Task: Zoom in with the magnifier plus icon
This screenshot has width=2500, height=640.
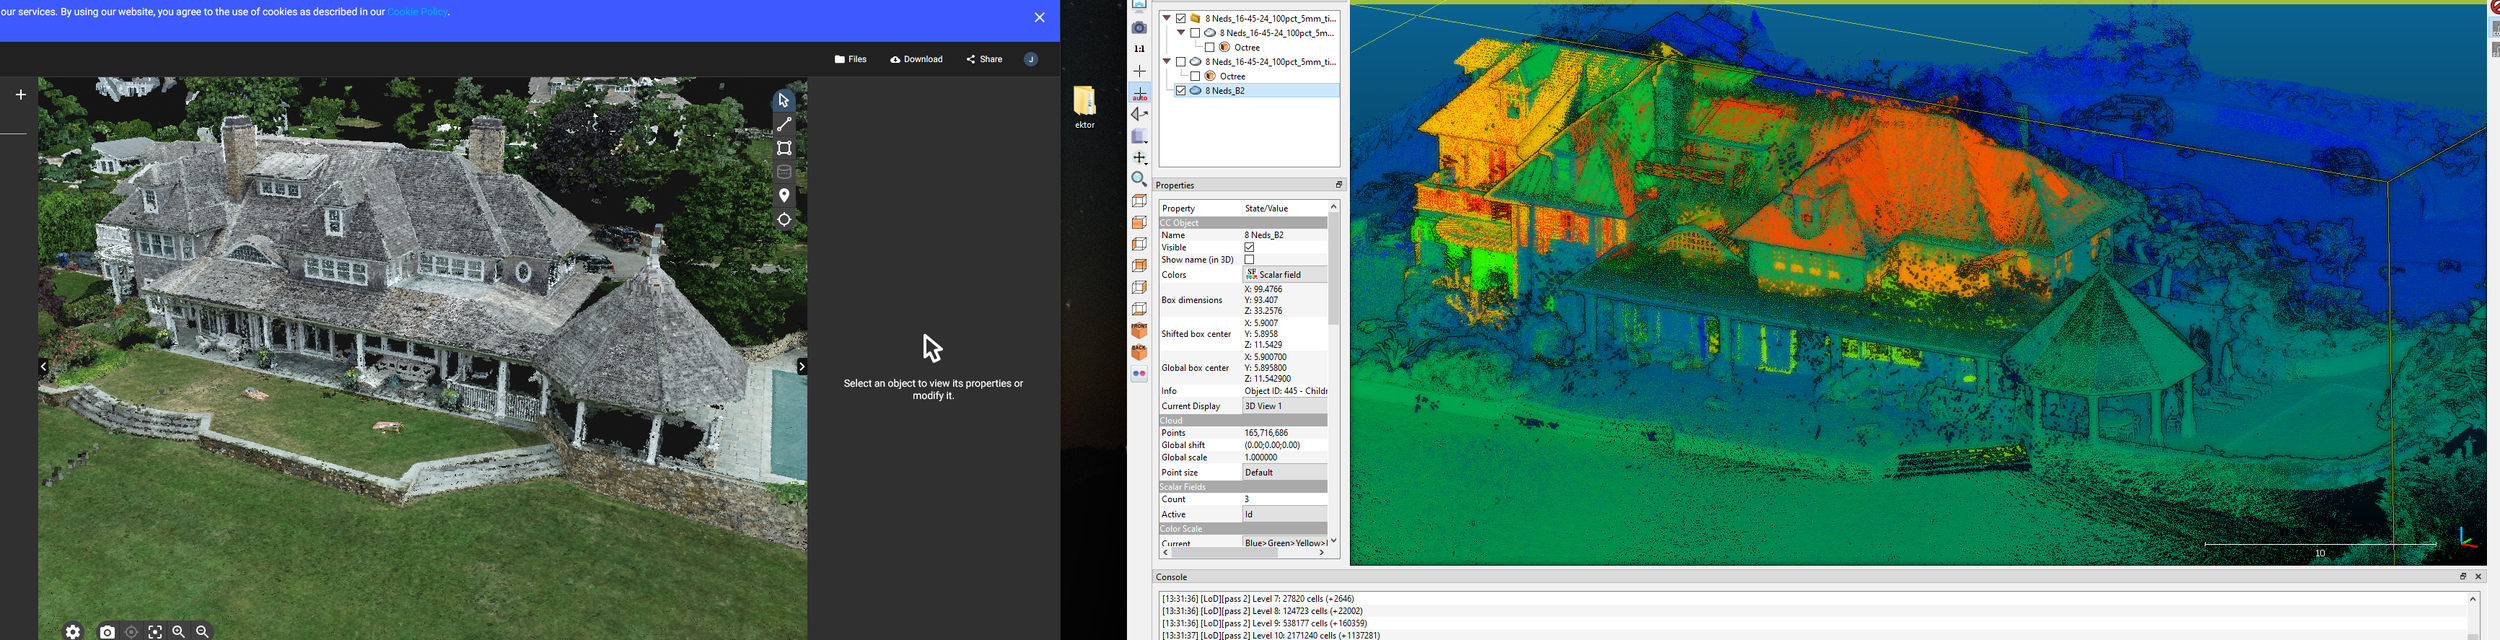Action: tap(178, 631)
